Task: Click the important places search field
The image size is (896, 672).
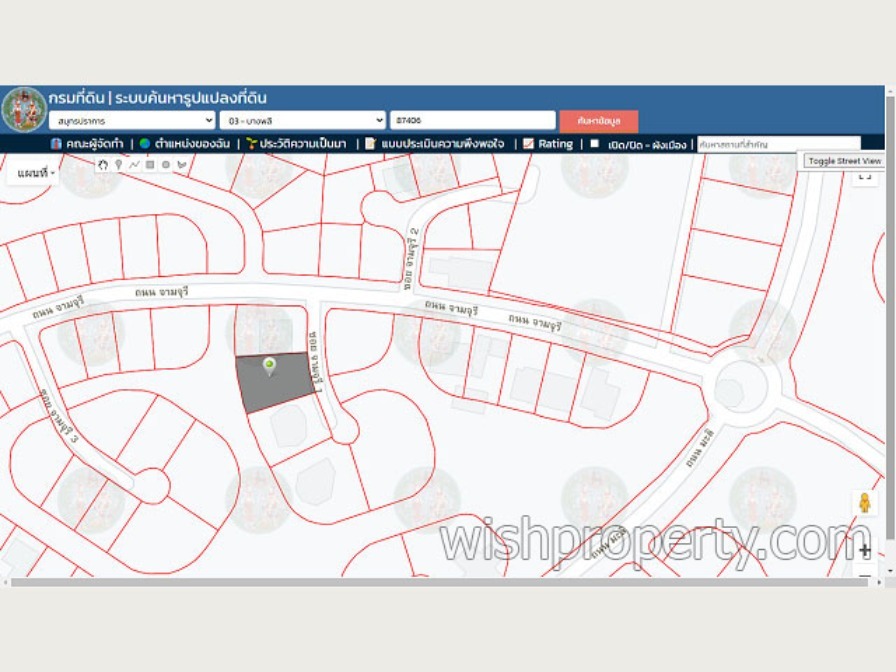Action: [779, 145]
